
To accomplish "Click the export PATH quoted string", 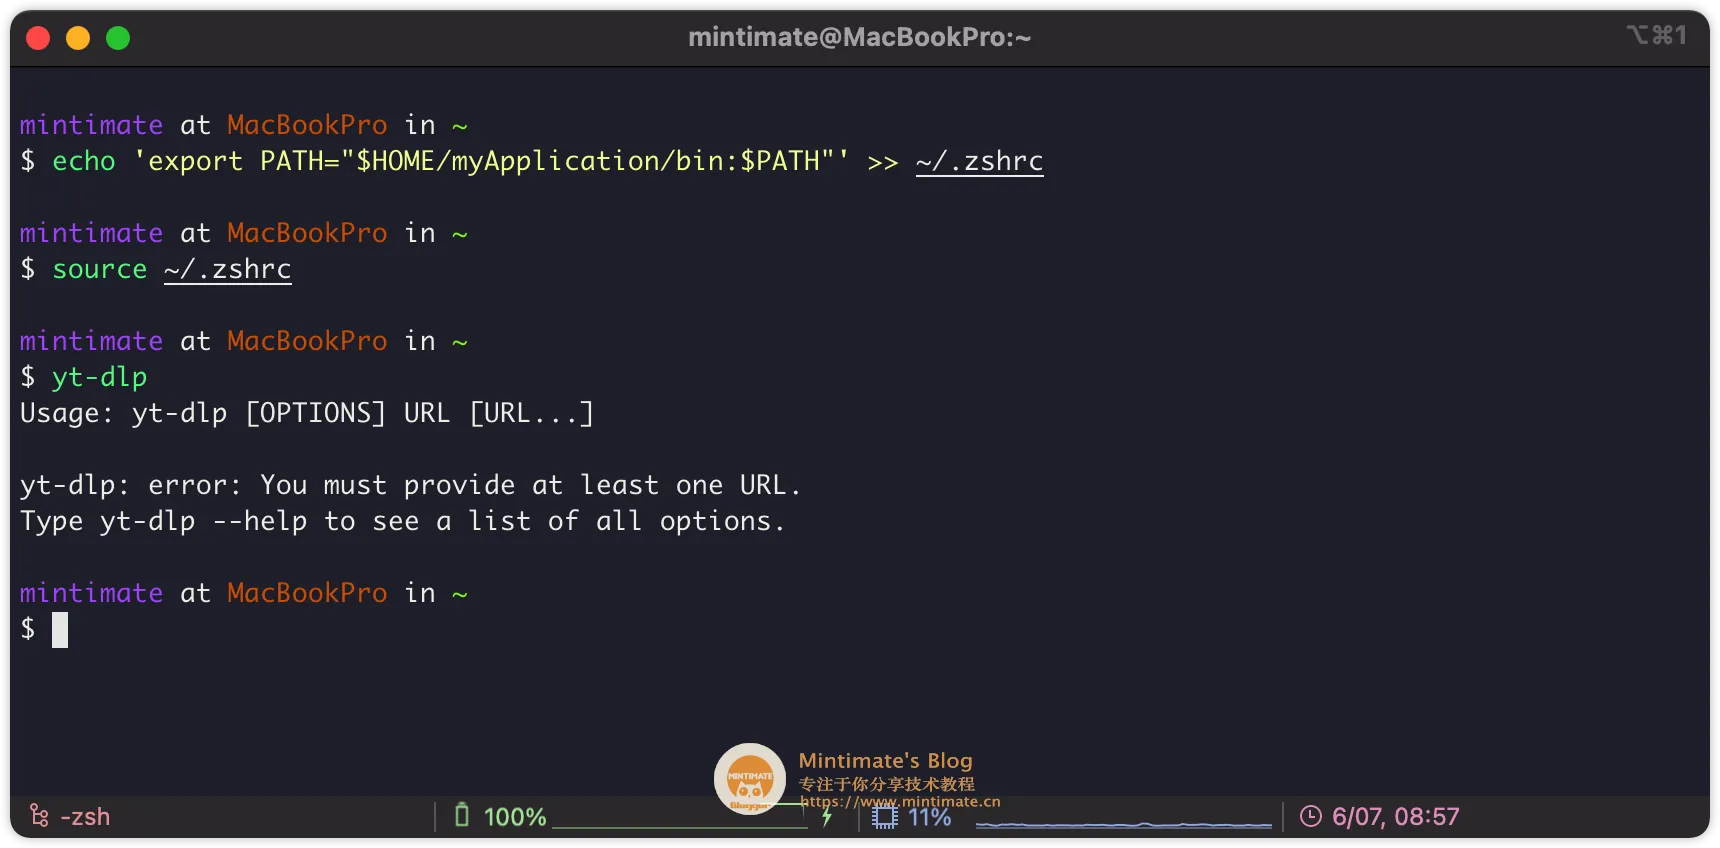I will coord(491,161).
